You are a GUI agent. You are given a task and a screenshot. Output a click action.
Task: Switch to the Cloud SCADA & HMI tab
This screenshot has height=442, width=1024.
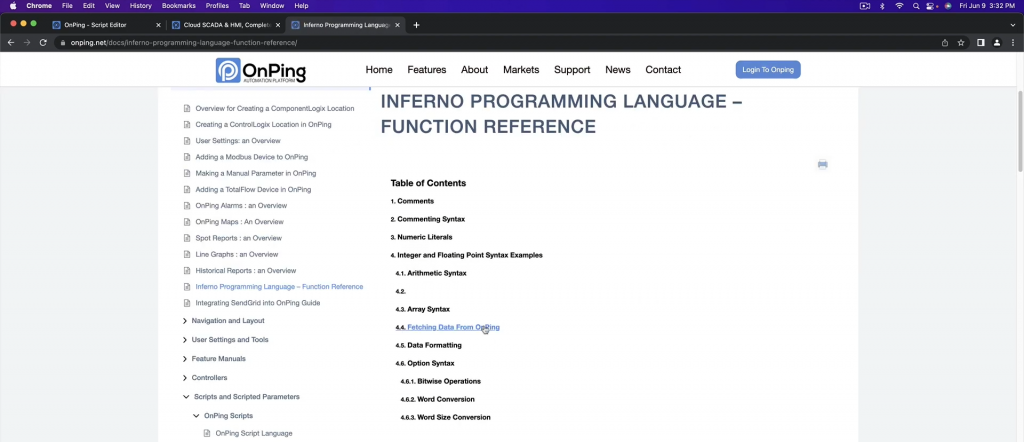point(226,25)
